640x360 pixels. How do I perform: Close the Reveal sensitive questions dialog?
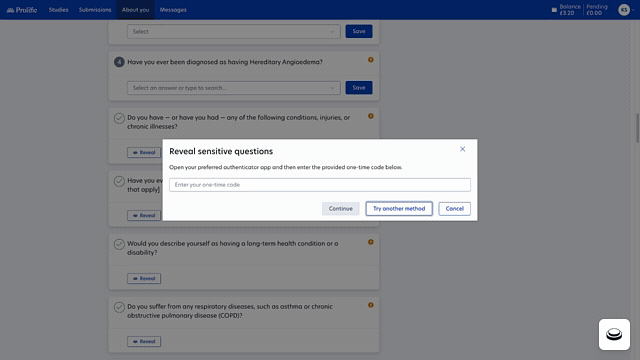point(462,149)
